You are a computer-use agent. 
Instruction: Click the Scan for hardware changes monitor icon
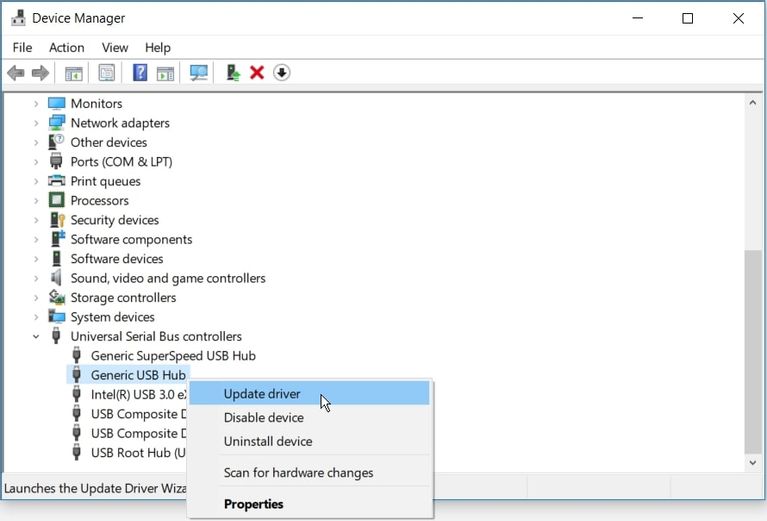[199, 73]
